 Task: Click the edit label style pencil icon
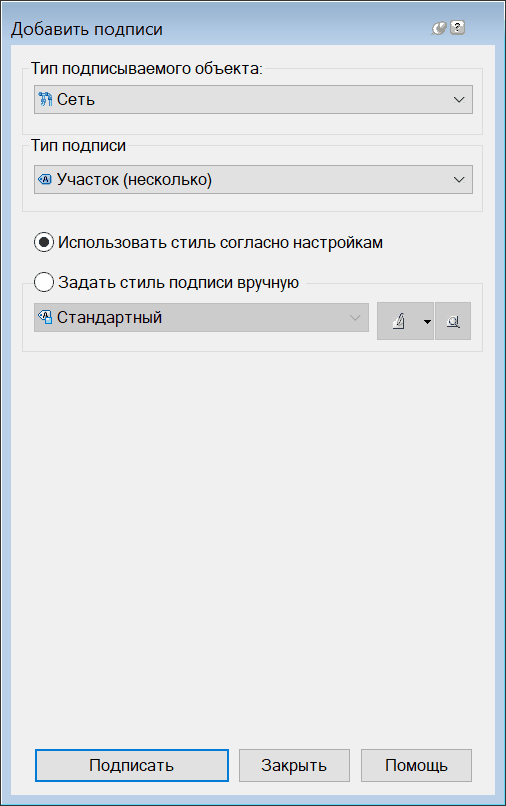click(399, 321)
